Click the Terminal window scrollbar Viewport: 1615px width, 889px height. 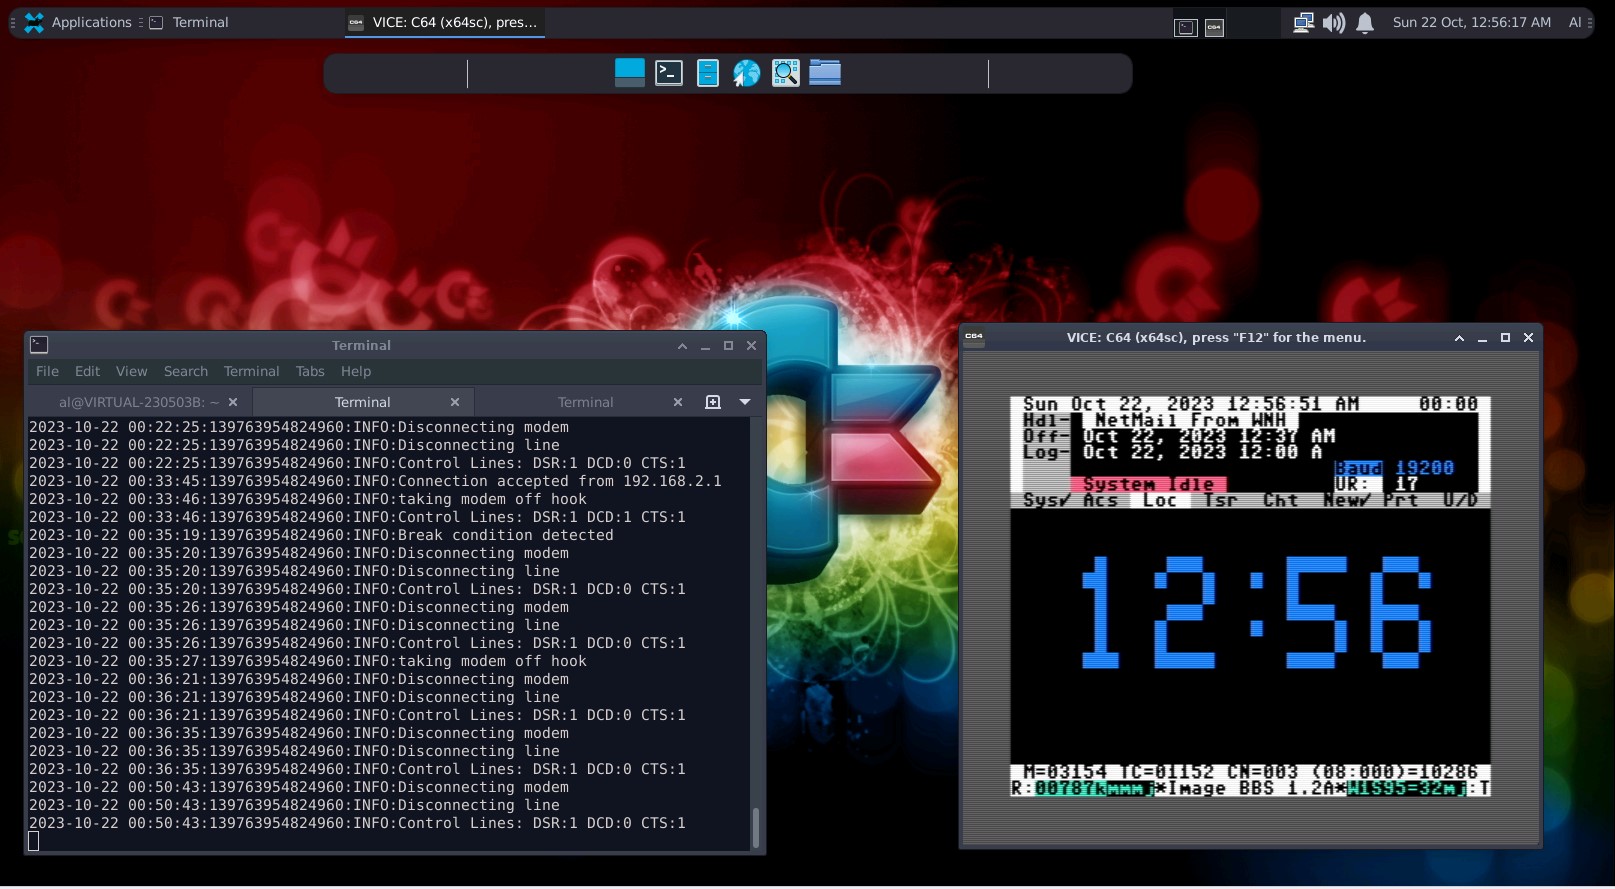click(756, 828)
